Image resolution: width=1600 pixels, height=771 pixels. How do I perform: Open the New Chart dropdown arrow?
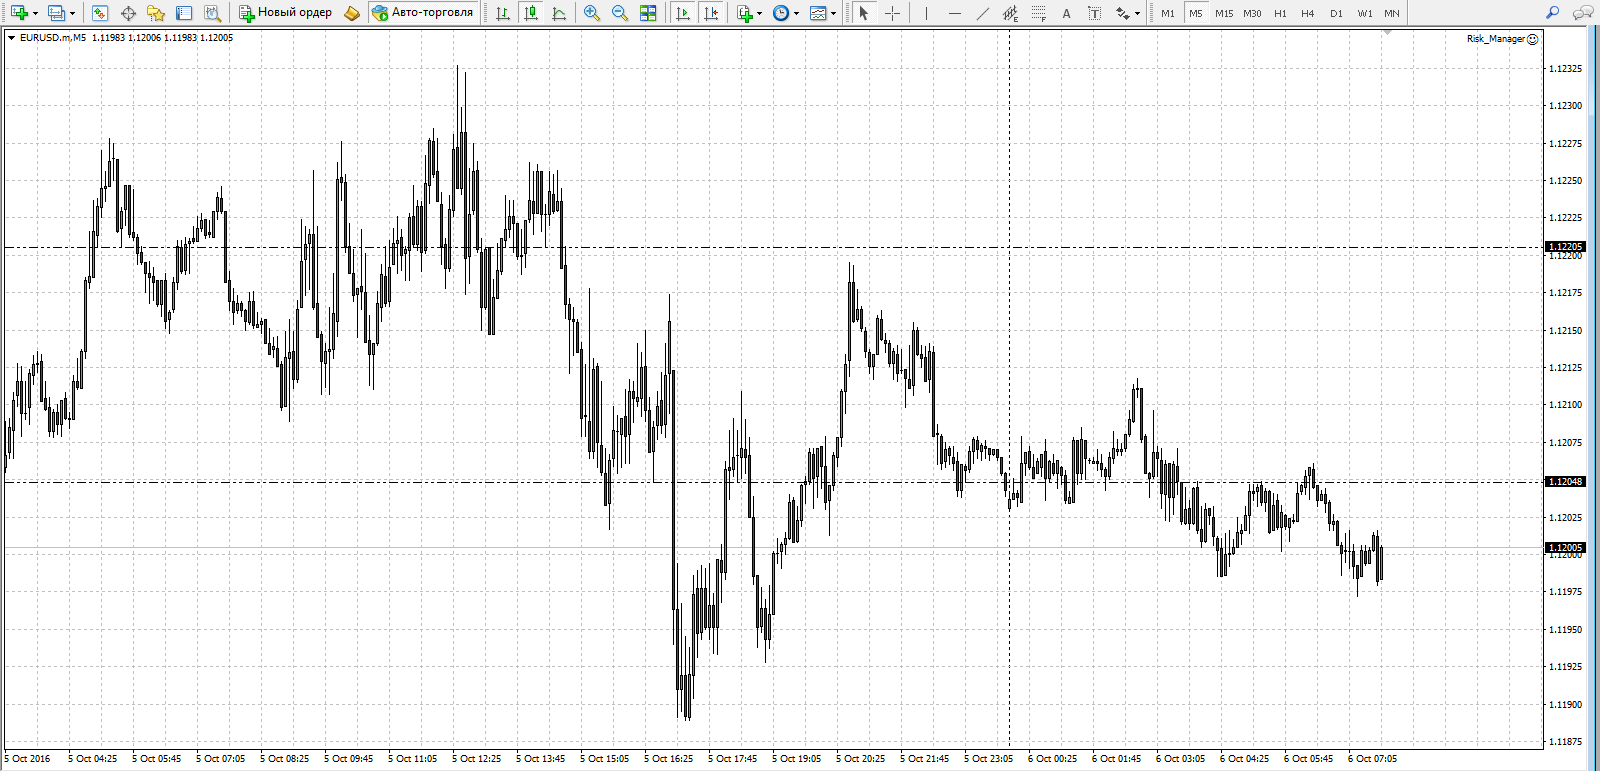pyautogui.click(x=35, y=13)
